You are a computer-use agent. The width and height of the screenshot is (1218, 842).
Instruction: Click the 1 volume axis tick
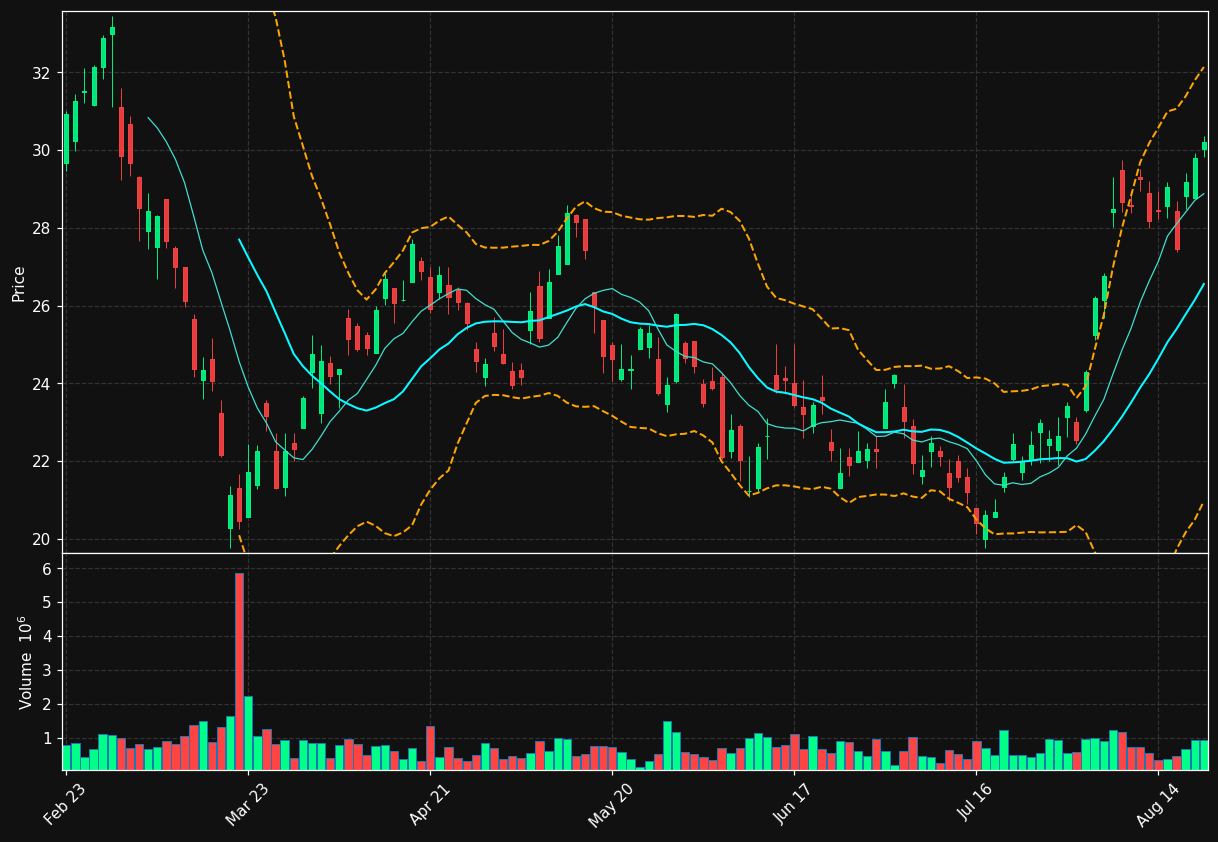[x=46, y=739]
